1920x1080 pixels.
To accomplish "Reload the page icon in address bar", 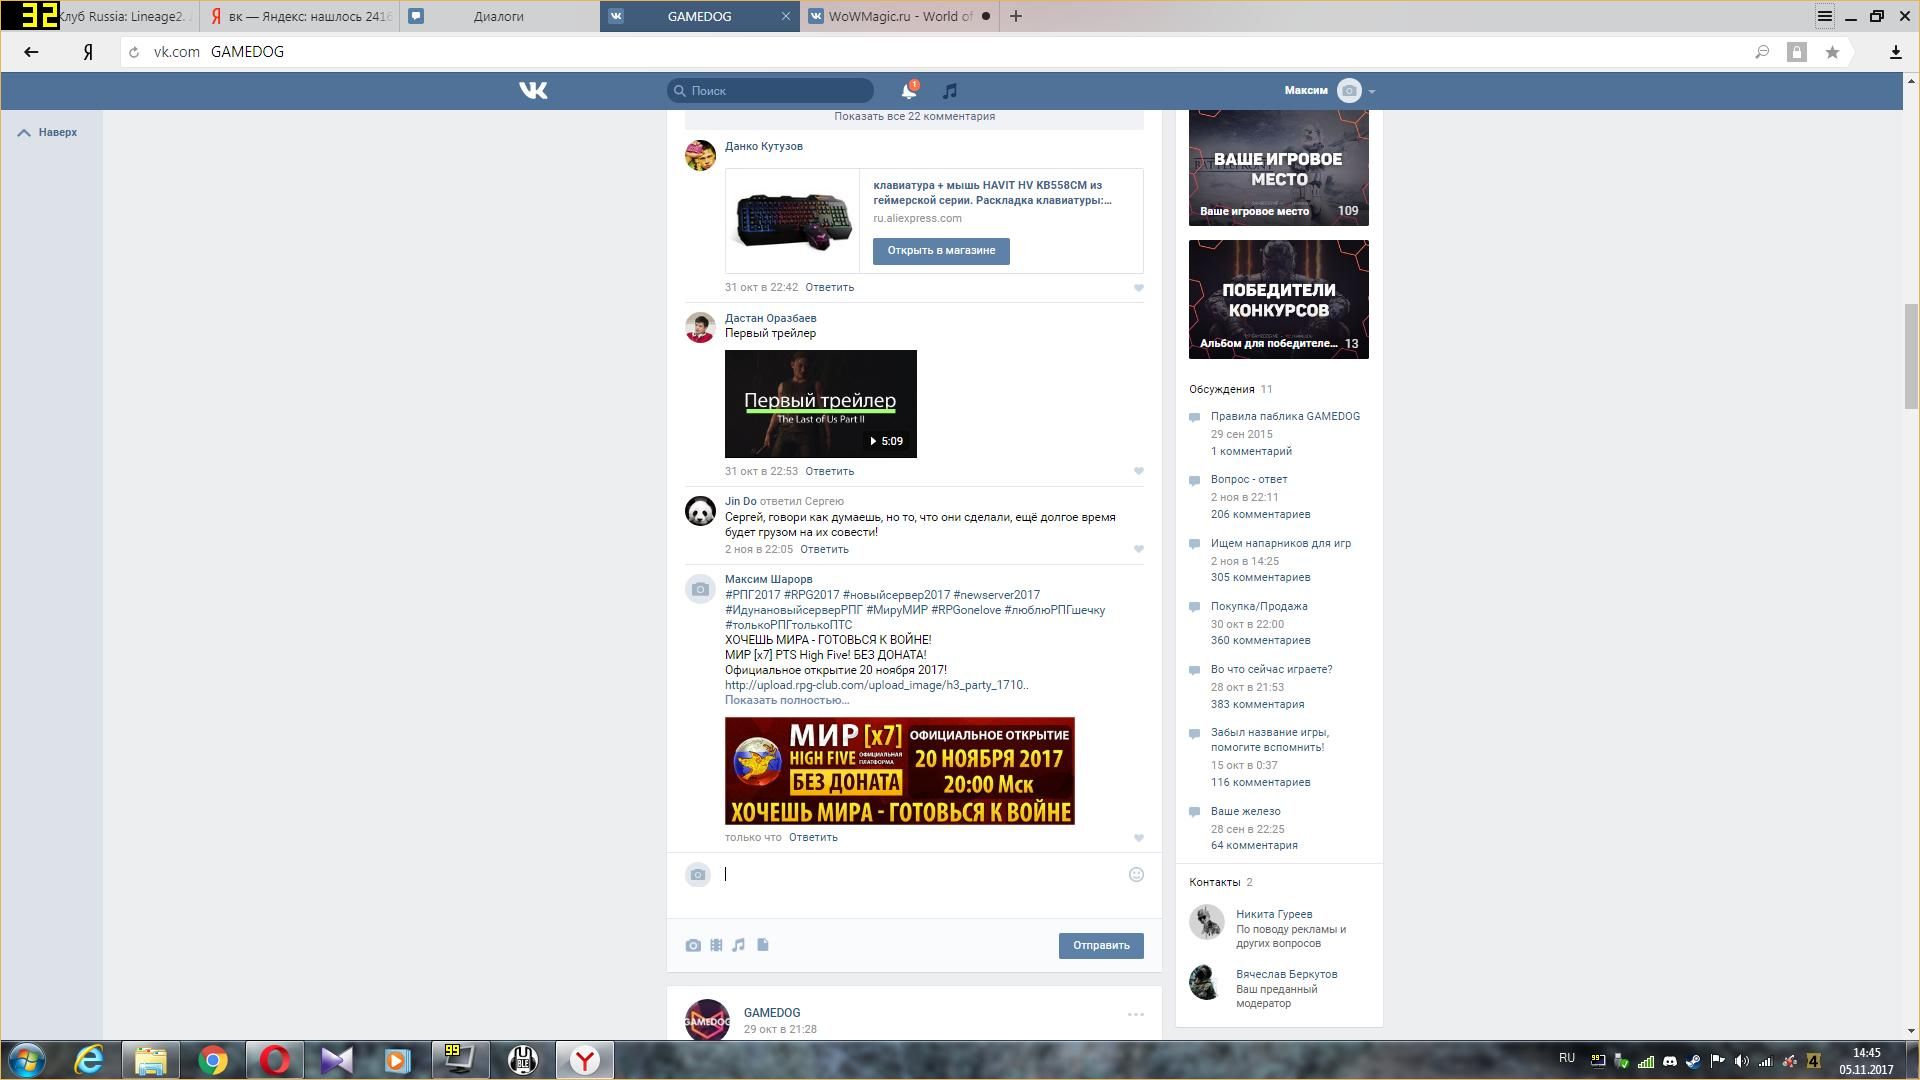I will tap(134, 52).
